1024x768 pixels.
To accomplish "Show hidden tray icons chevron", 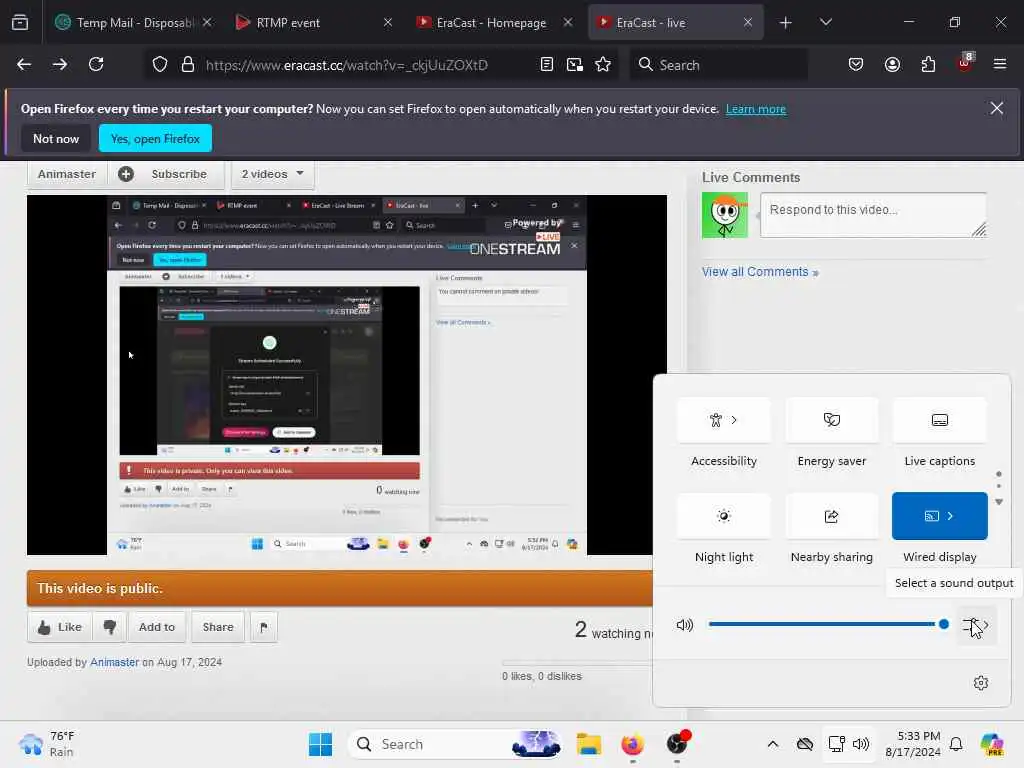I will pos(773,744).
